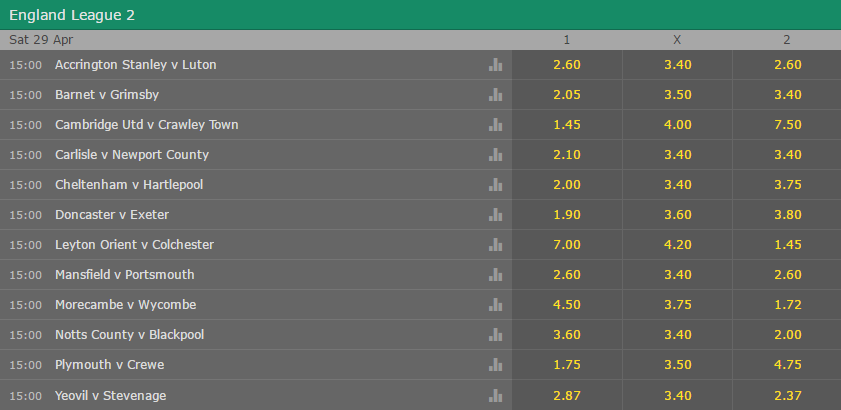Screen dimensions: 841x410
Task: Open the Plymouth v Crewe match
Action: click(x=110, y=365)
